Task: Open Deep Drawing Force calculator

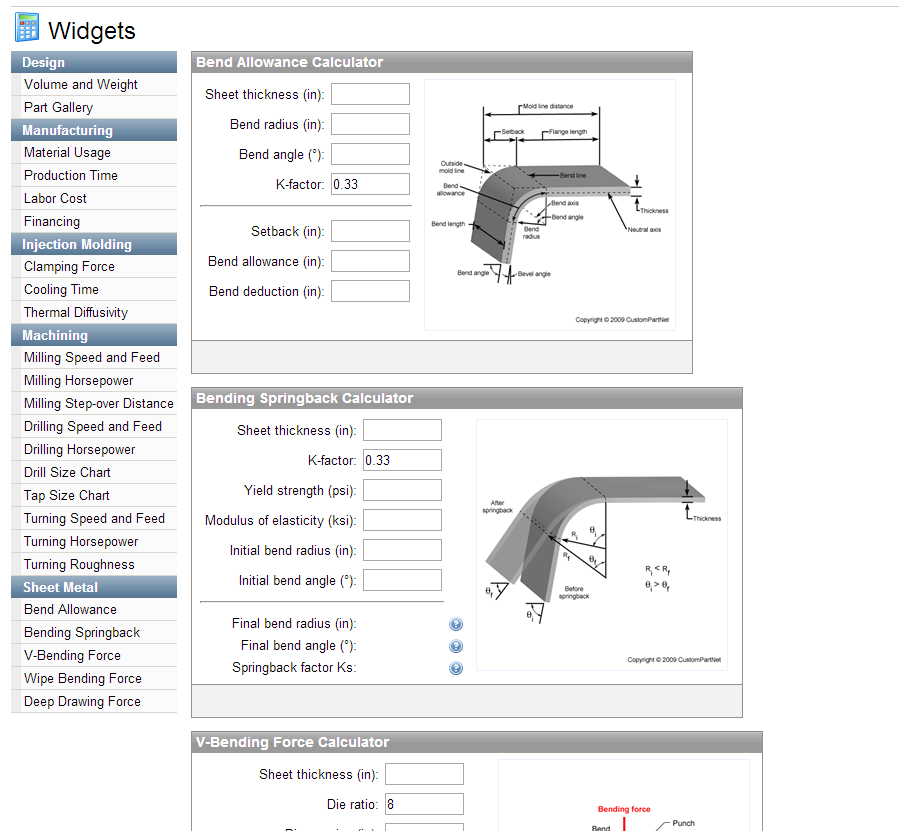Action: pos(82,701)
